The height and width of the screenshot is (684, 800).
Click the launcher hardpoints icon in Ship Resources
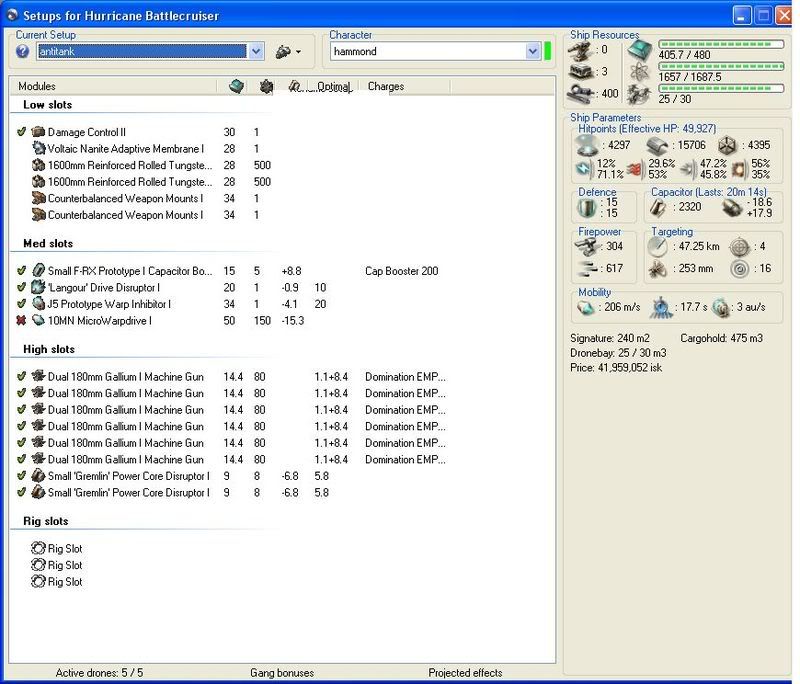(581, 71)
